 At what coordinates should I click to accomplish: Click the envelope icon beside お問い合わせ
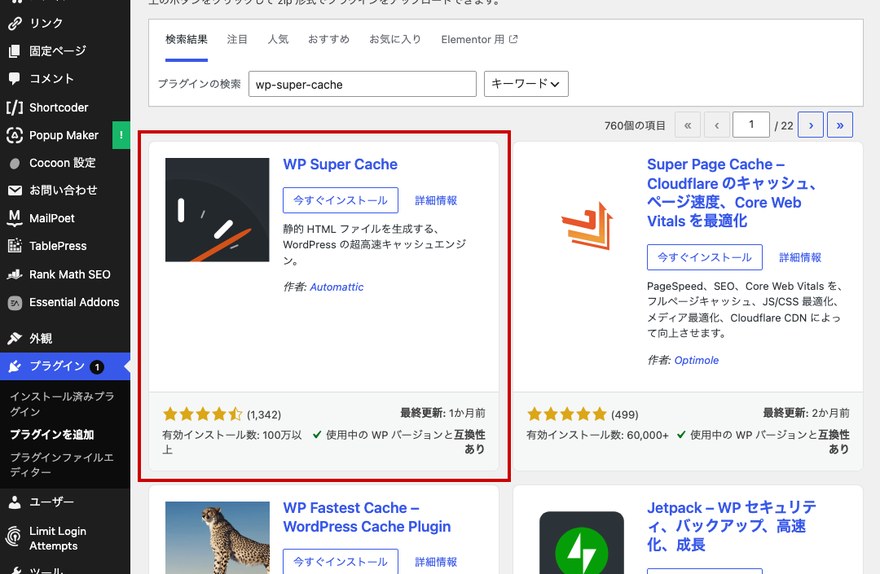tap(15, 191)
